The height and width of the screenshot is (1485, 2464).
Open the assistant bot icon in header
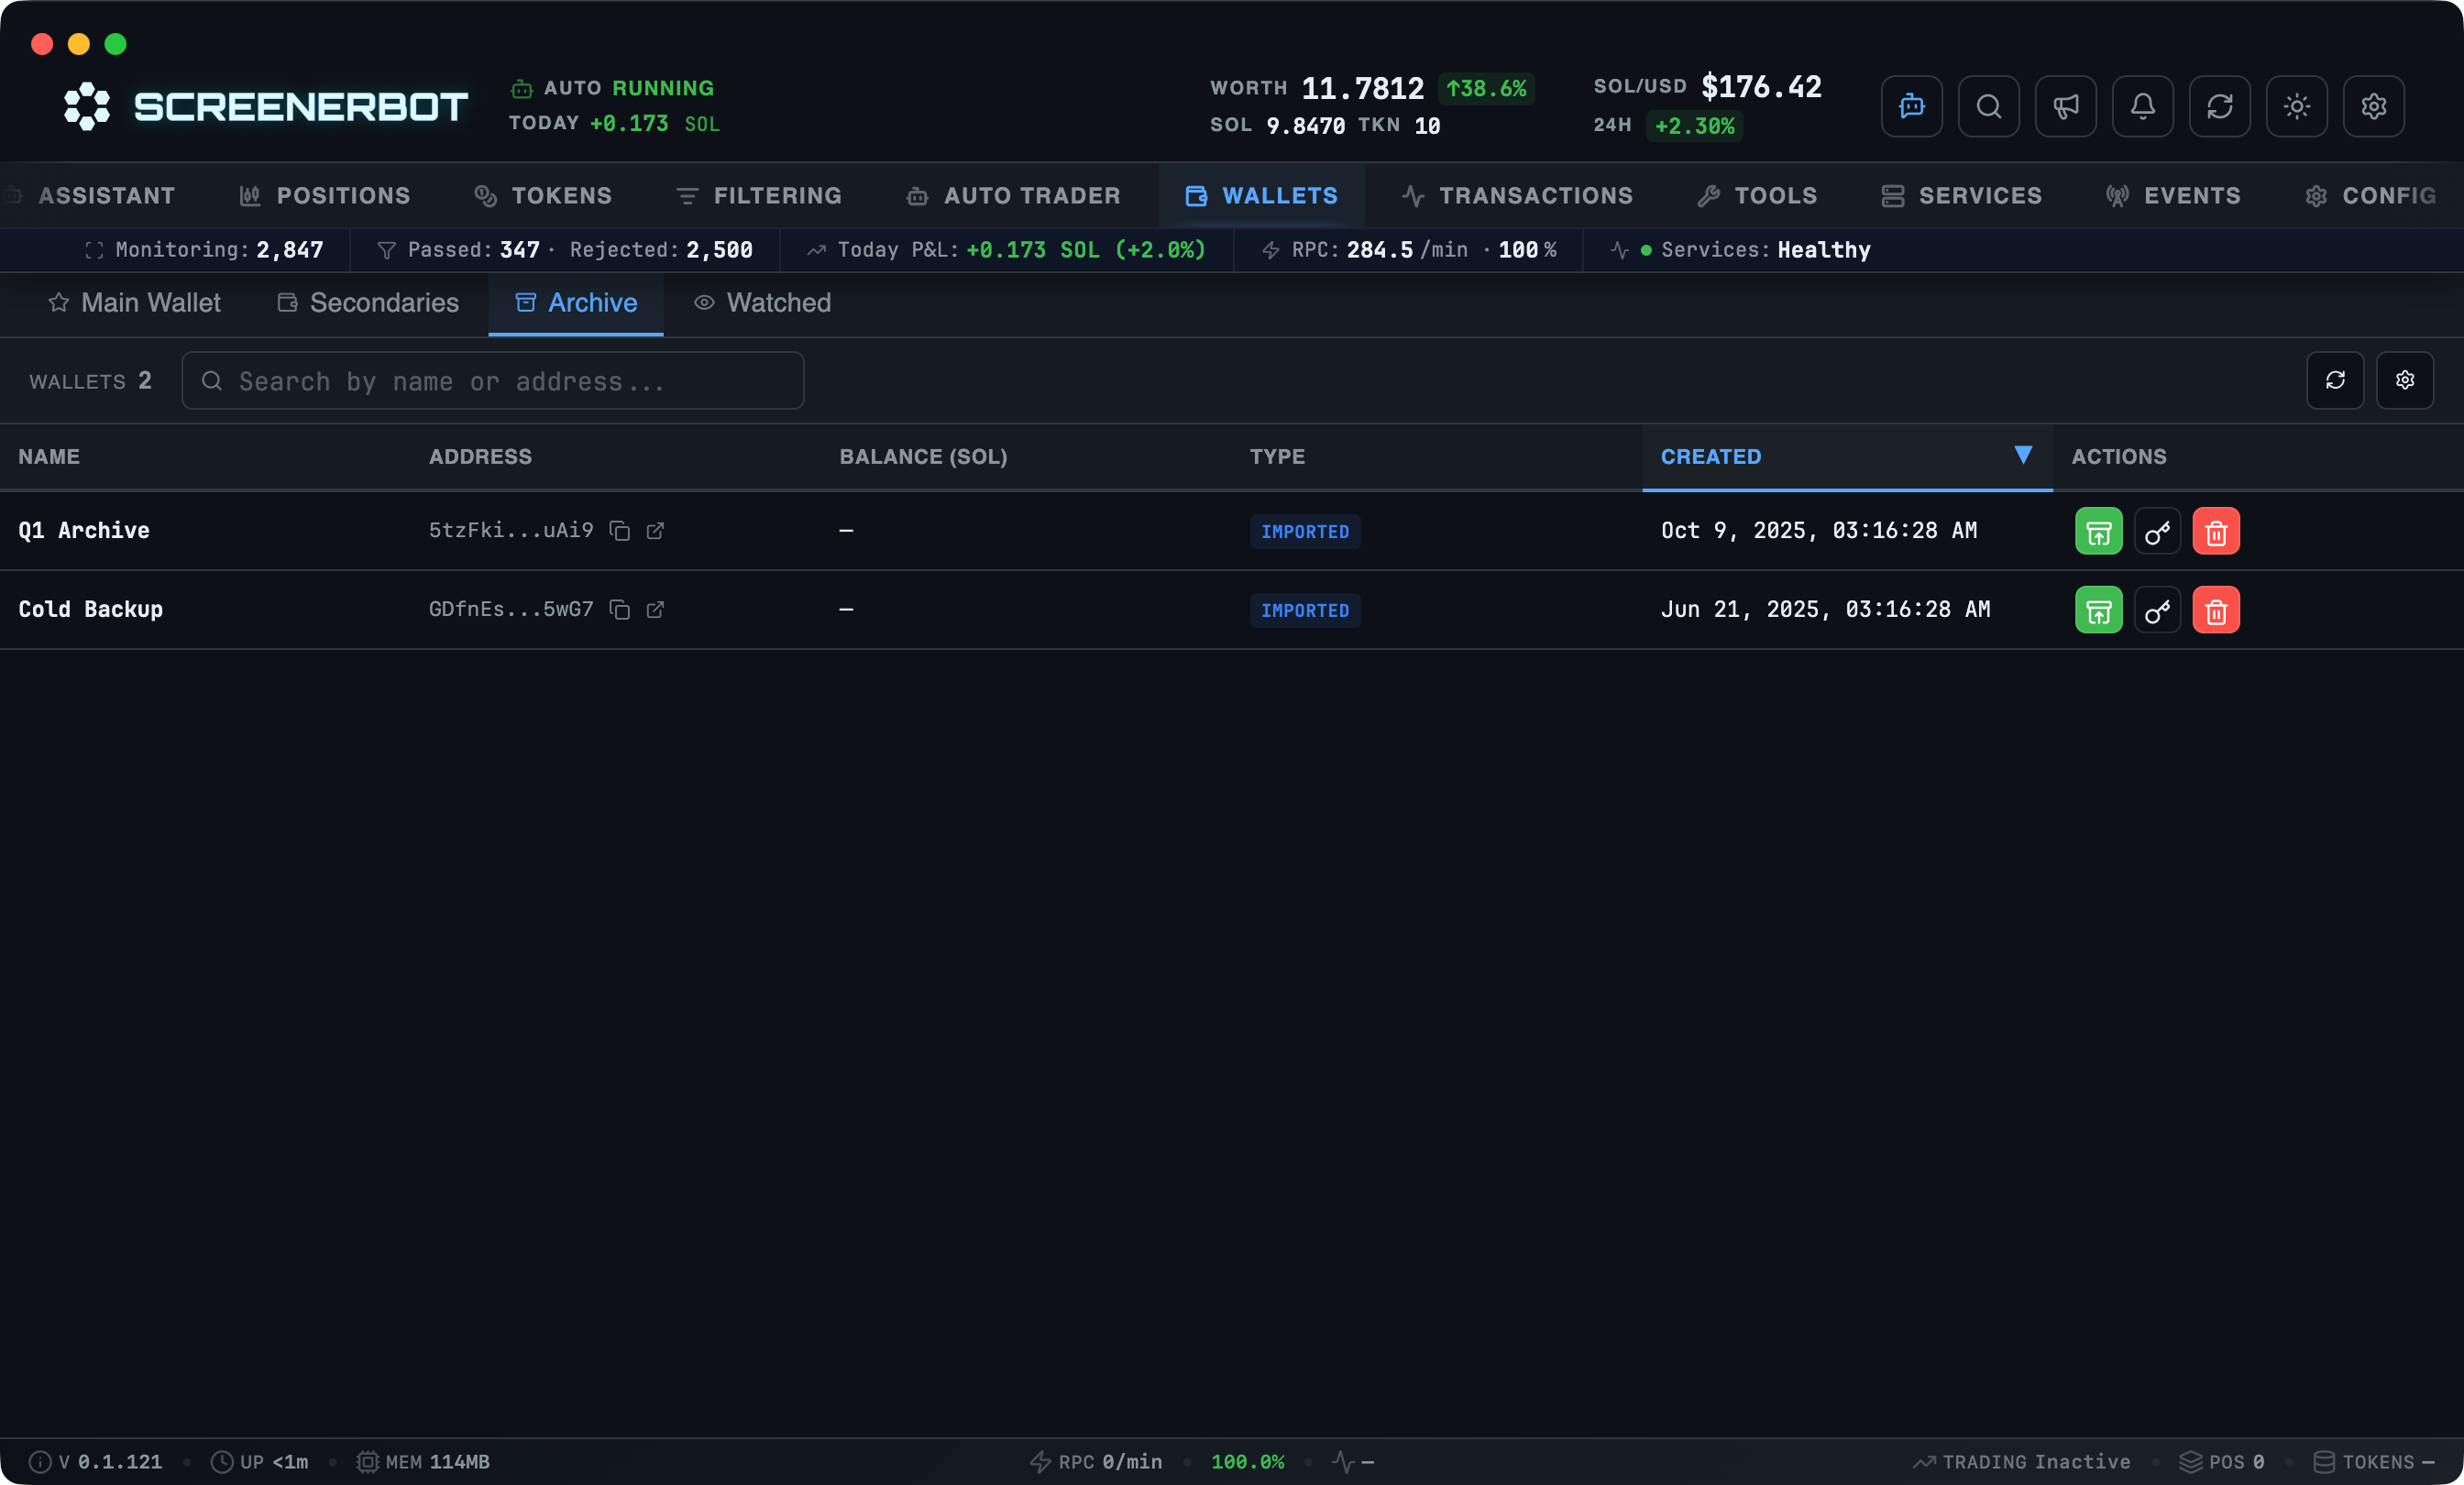point(1911,106)
